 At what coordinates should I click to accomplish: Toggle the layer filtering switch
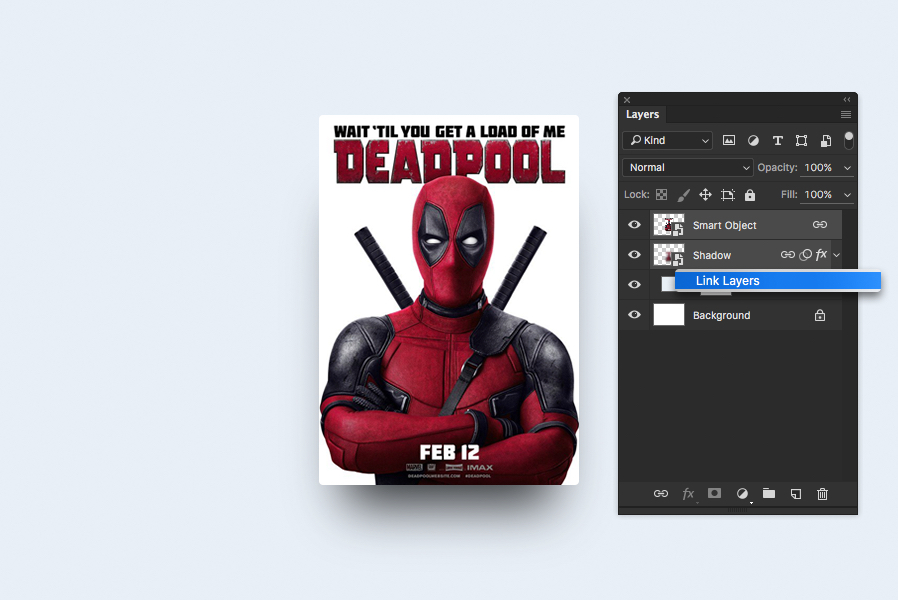point(849,140)
